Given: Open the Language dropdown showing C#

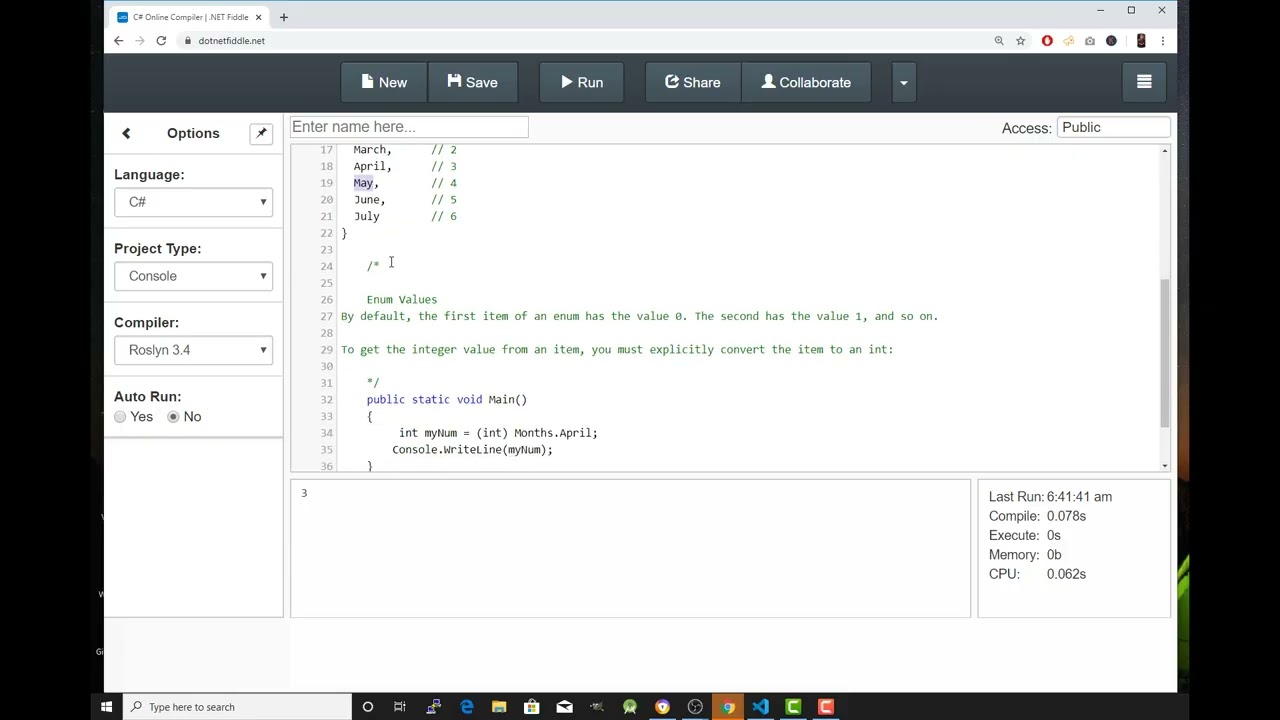Looking at the screenshot, I should coord(193,202).
